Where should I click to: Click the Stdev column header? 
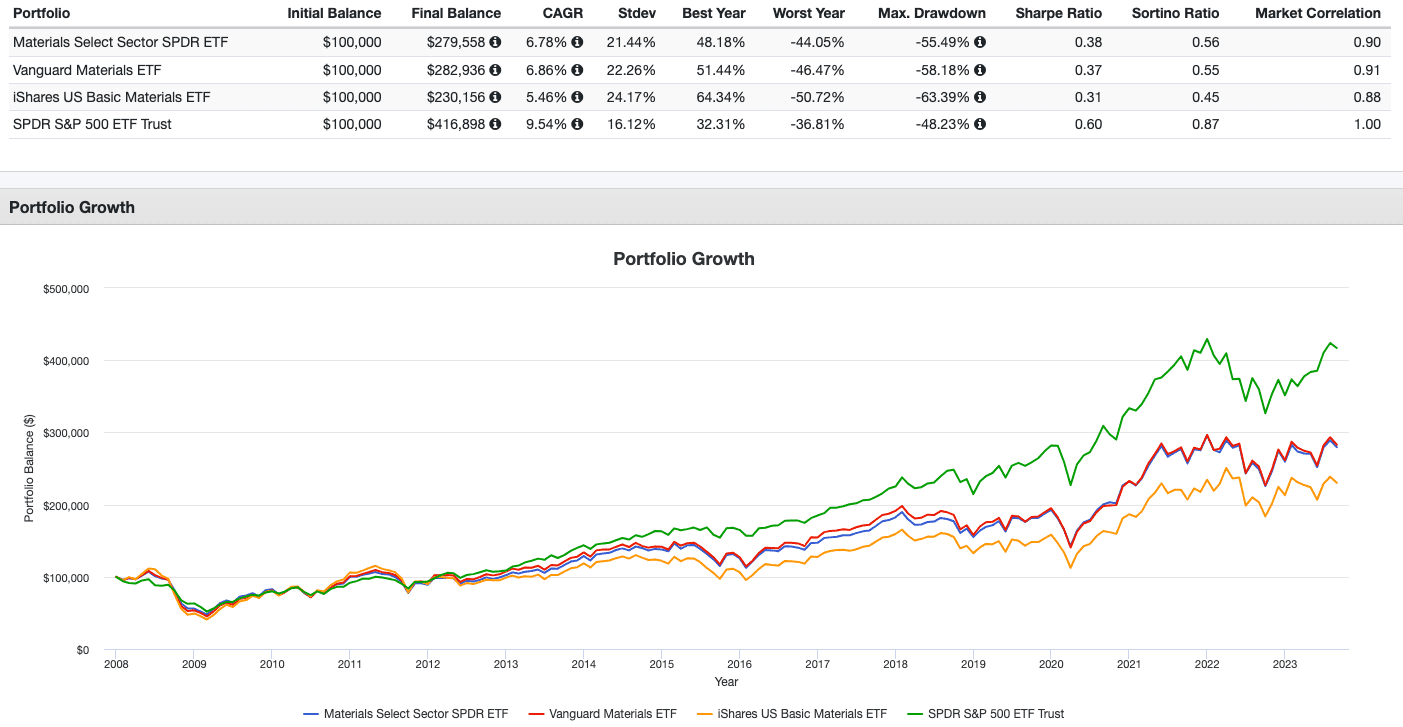(x=636, y=14)
